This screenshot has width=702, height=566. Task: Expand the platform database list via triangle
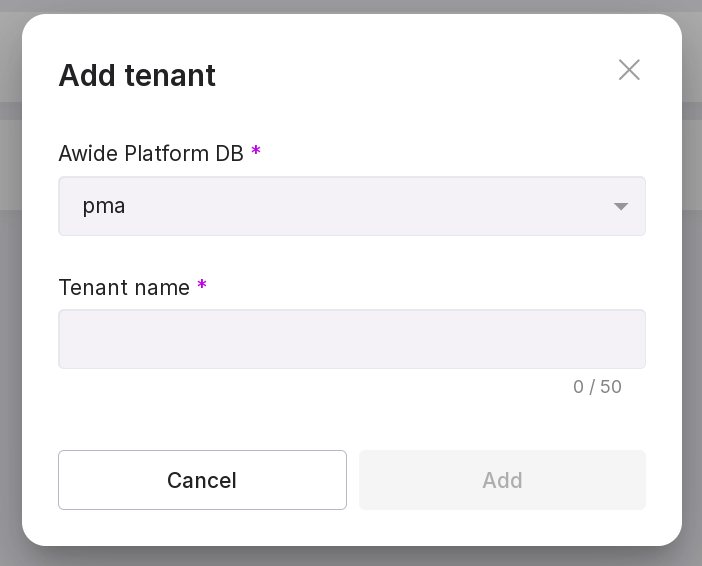pos(621,207)
